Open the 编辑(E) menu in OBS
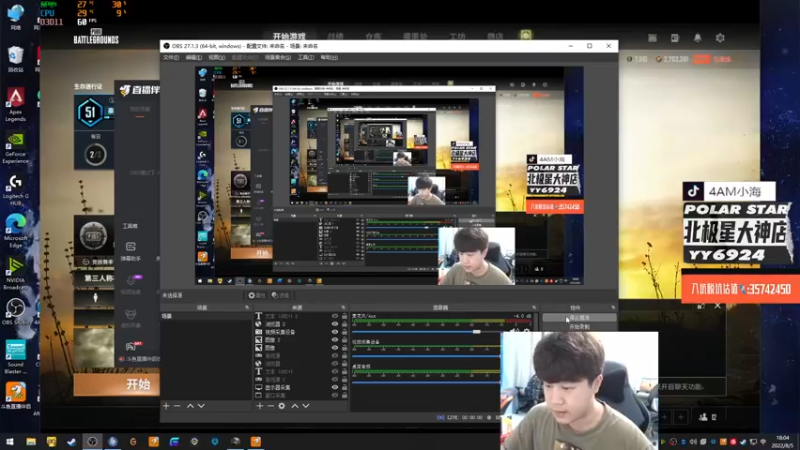800x450 pixels. click(x=193, y=58)
